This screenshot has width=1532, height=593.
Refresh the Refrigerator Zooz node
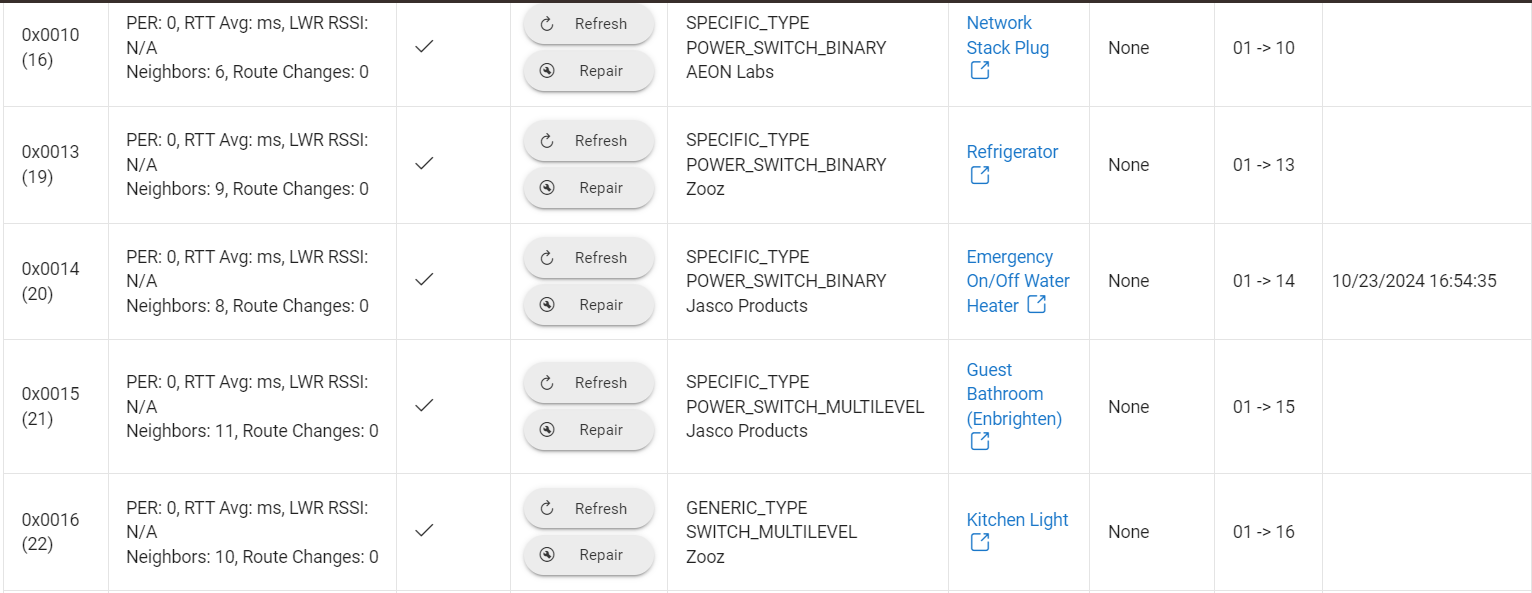(589, 141)
